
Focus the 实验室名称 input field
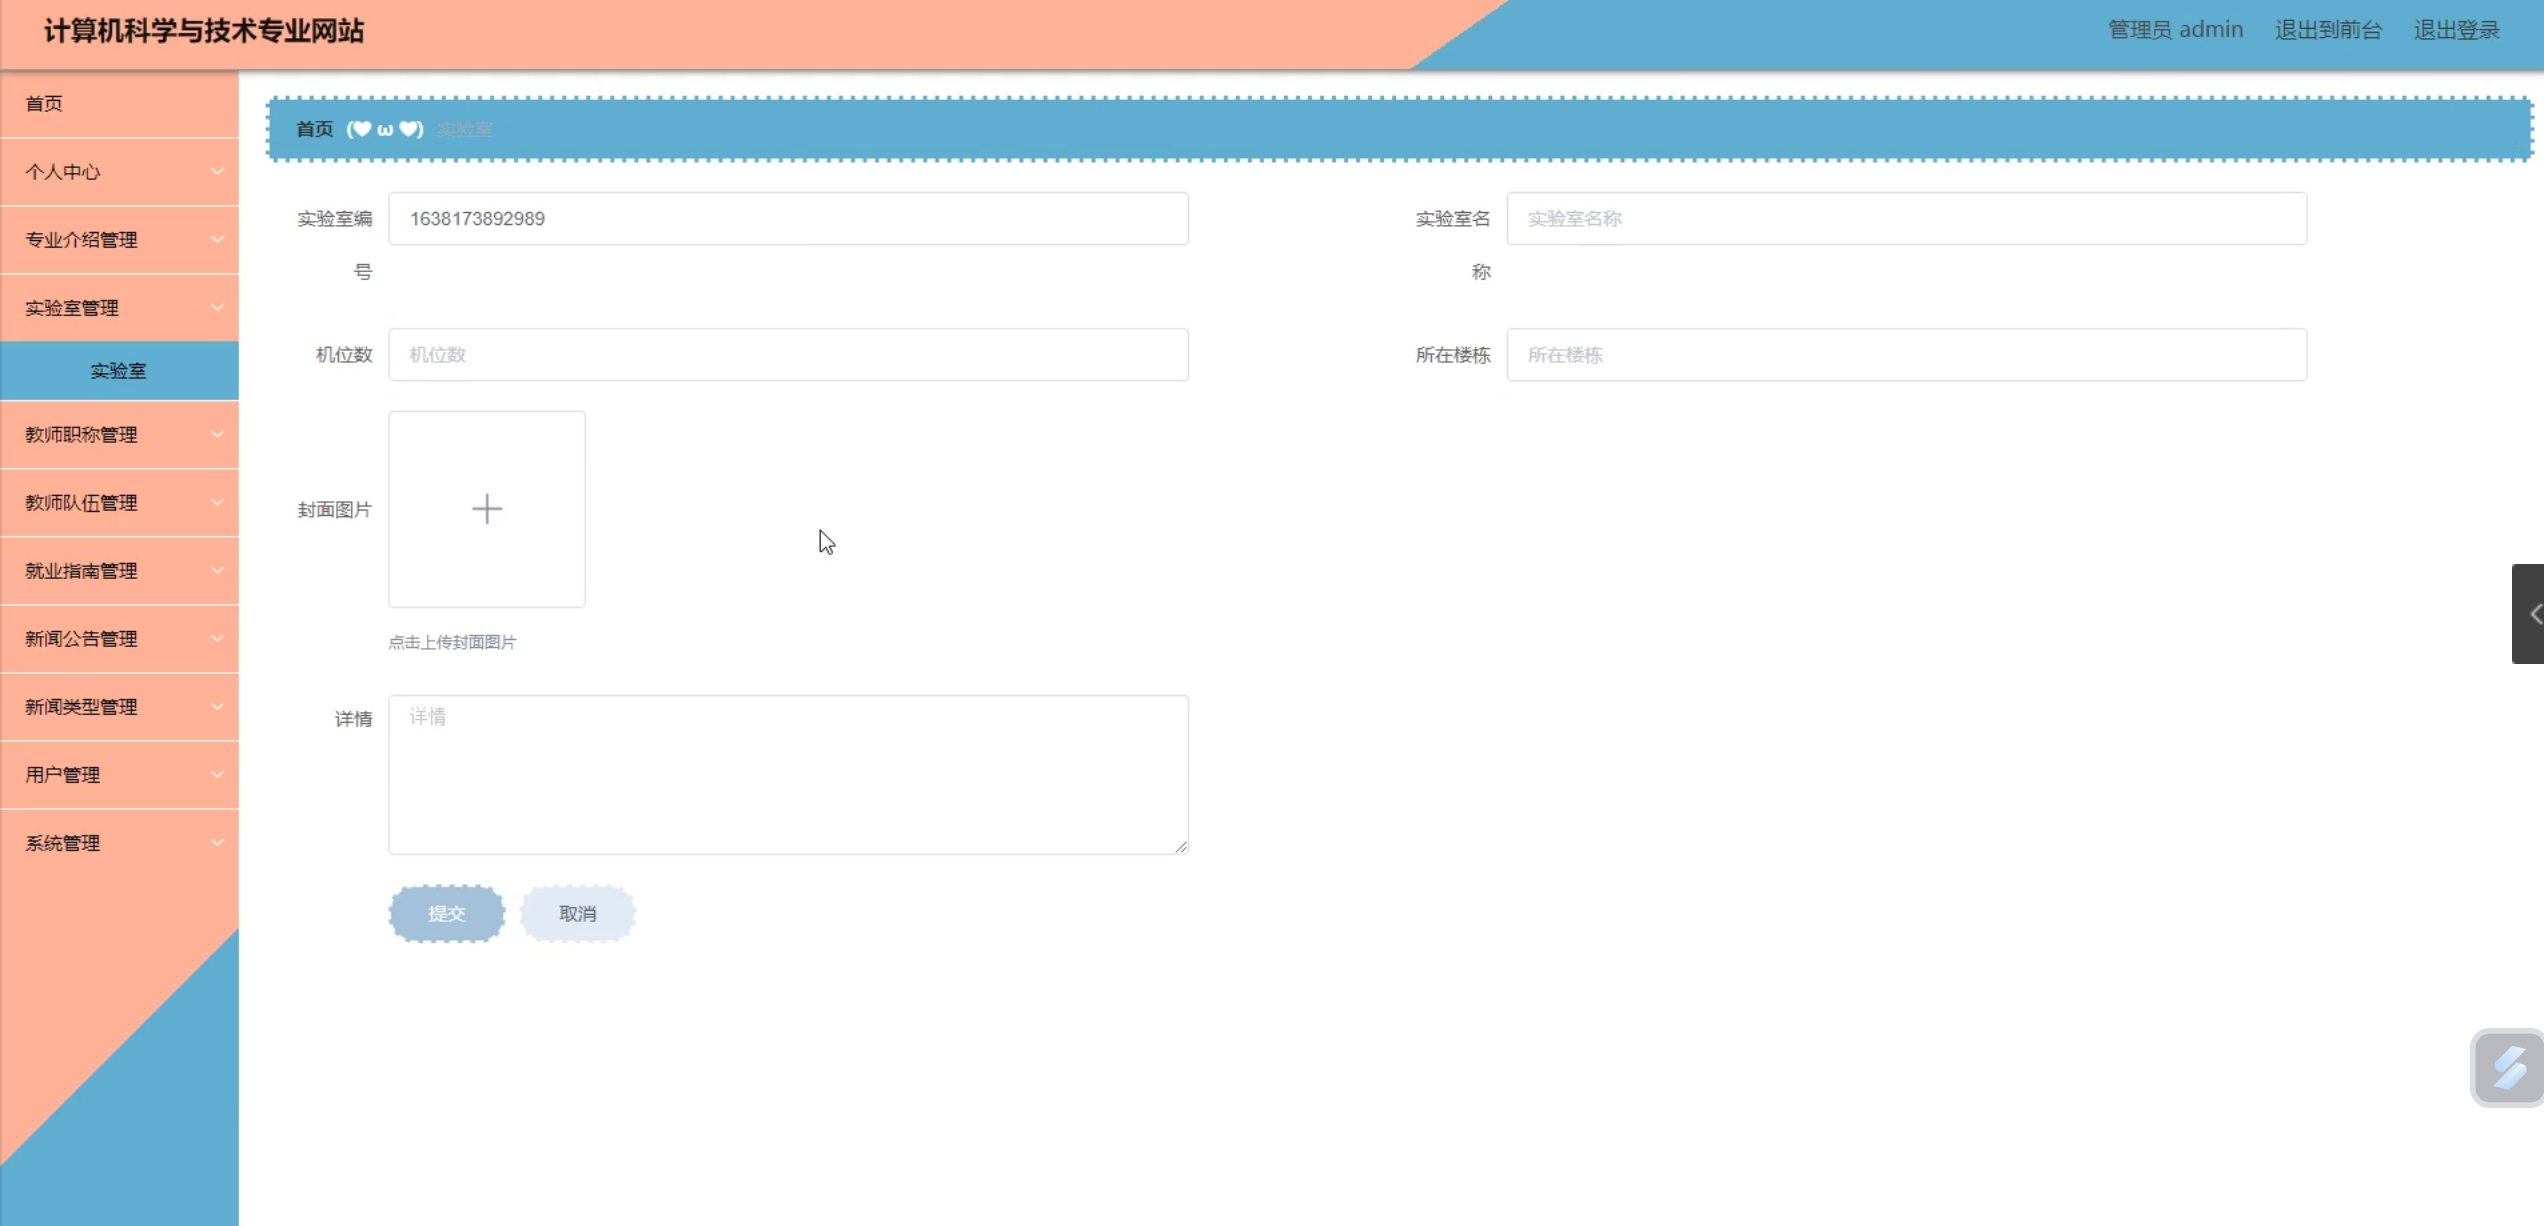1905,219
